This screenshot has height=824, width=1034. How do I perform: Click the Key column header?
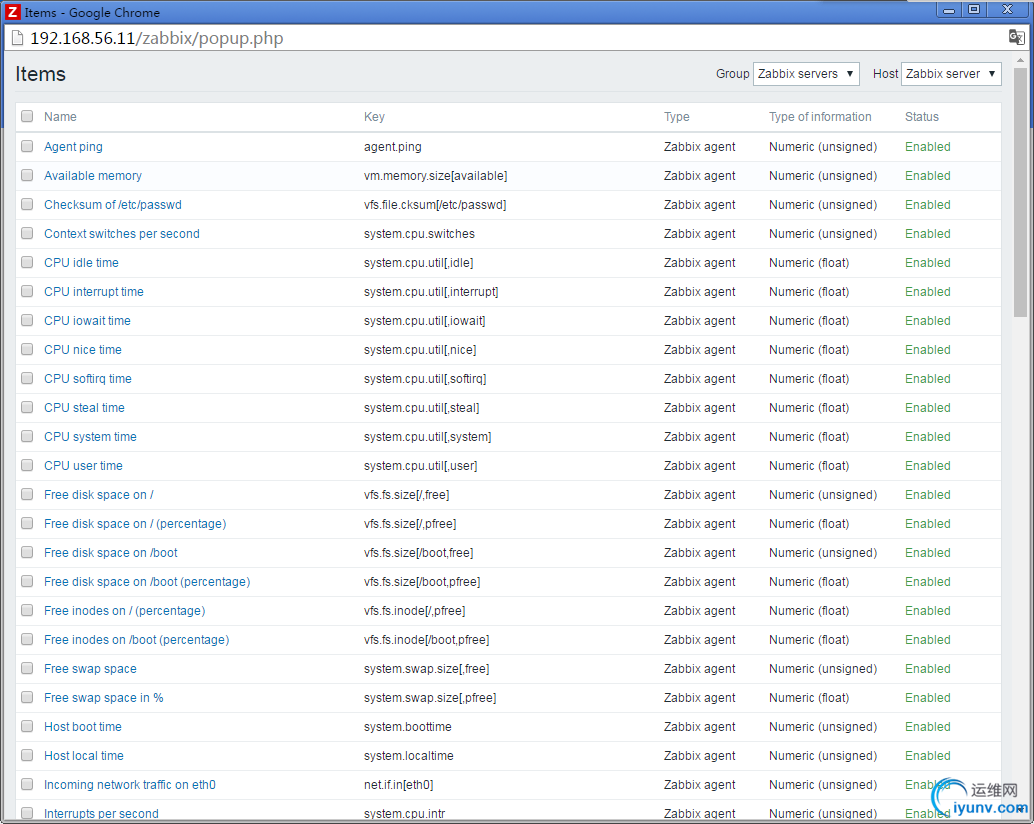374,117
